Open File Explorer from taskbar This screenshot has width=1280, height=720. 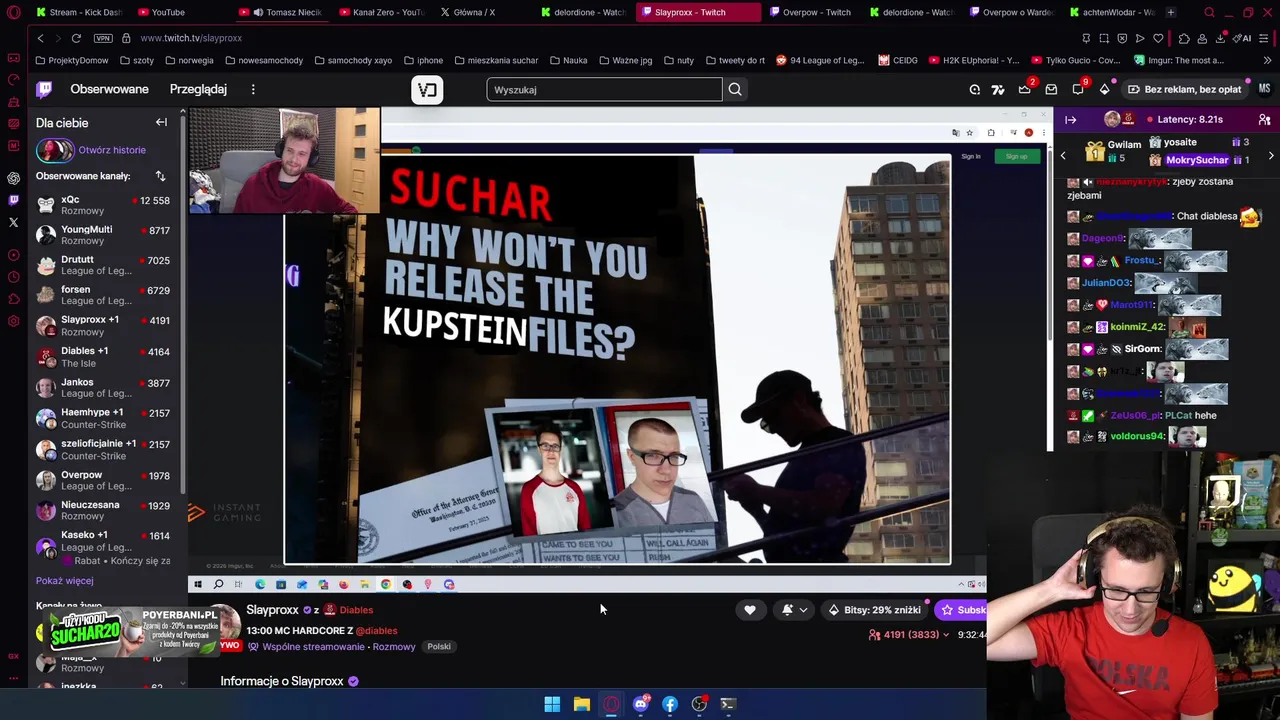[581, 704]
